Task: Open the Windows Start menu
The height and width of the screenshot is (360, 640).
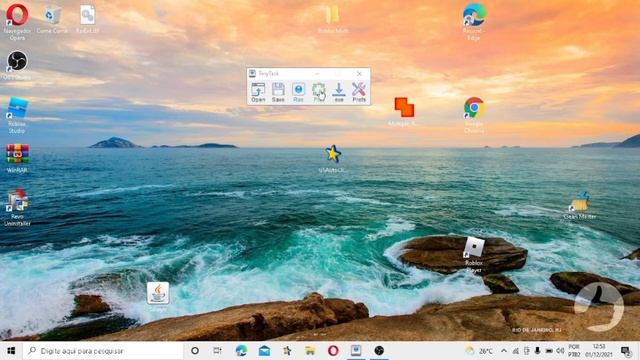Action: coord(11,351)
